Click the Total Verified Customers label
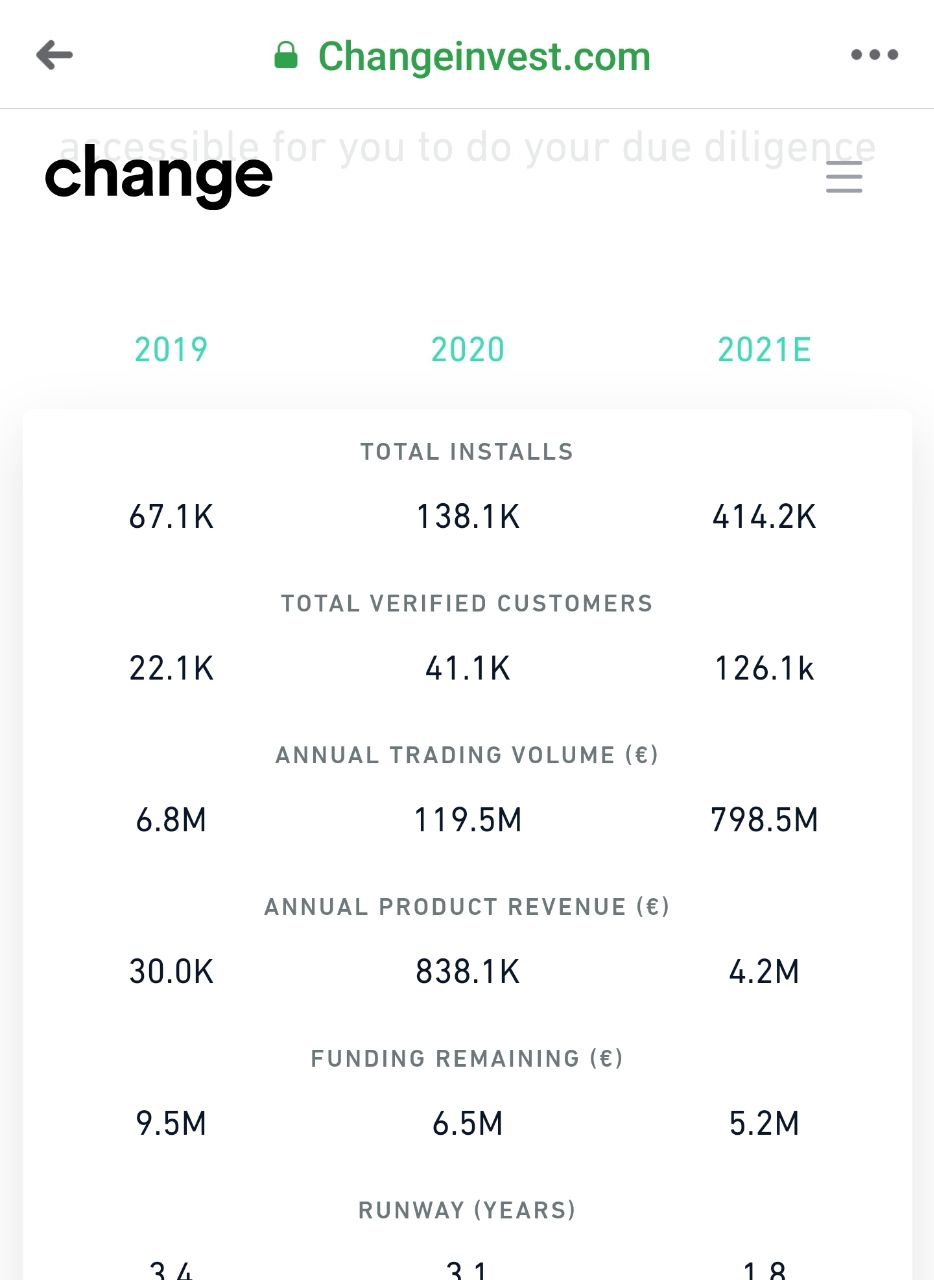This screenshot has width=934, height=1280. pyautogui.click(x=467, y=604)
